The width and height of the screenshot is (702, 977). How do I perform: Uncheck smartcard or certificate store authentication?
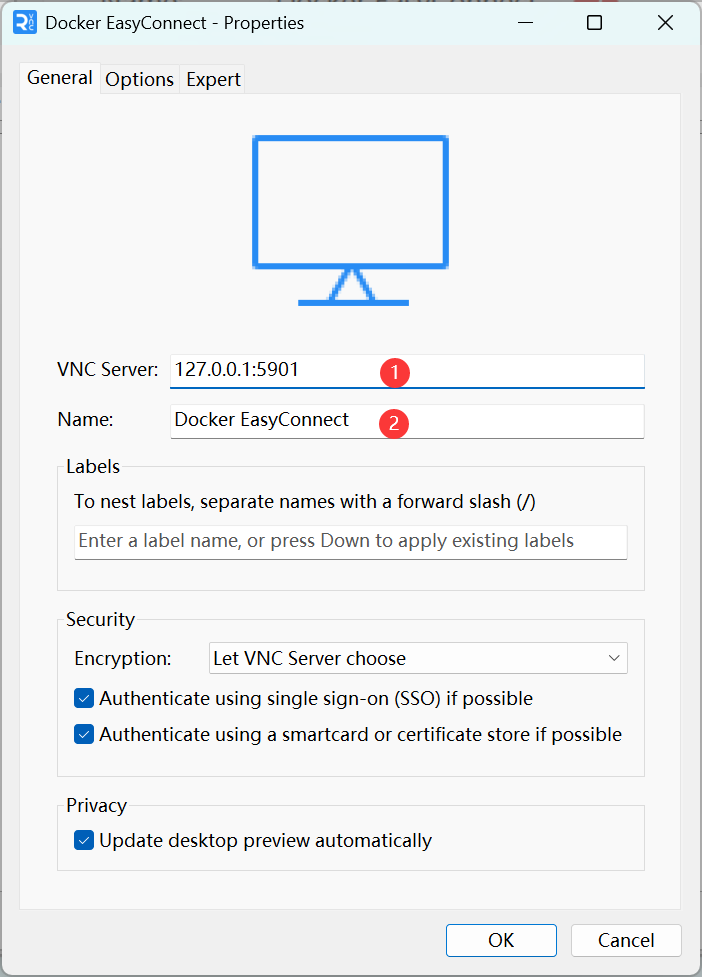click(x=84, y=735)
